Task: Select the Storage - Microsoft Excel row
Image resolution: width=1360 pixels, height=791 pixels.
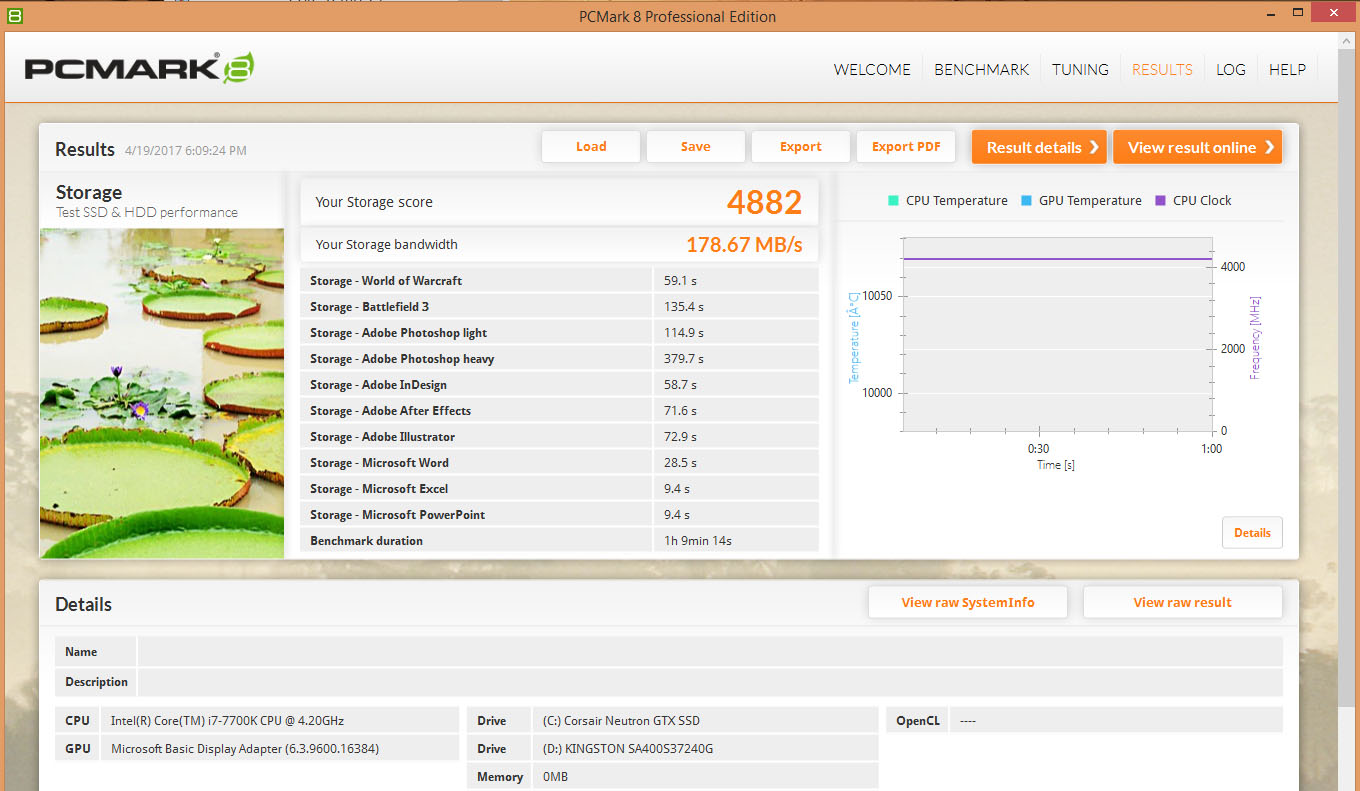Action: pyautogui.click(x=559, y=489)
